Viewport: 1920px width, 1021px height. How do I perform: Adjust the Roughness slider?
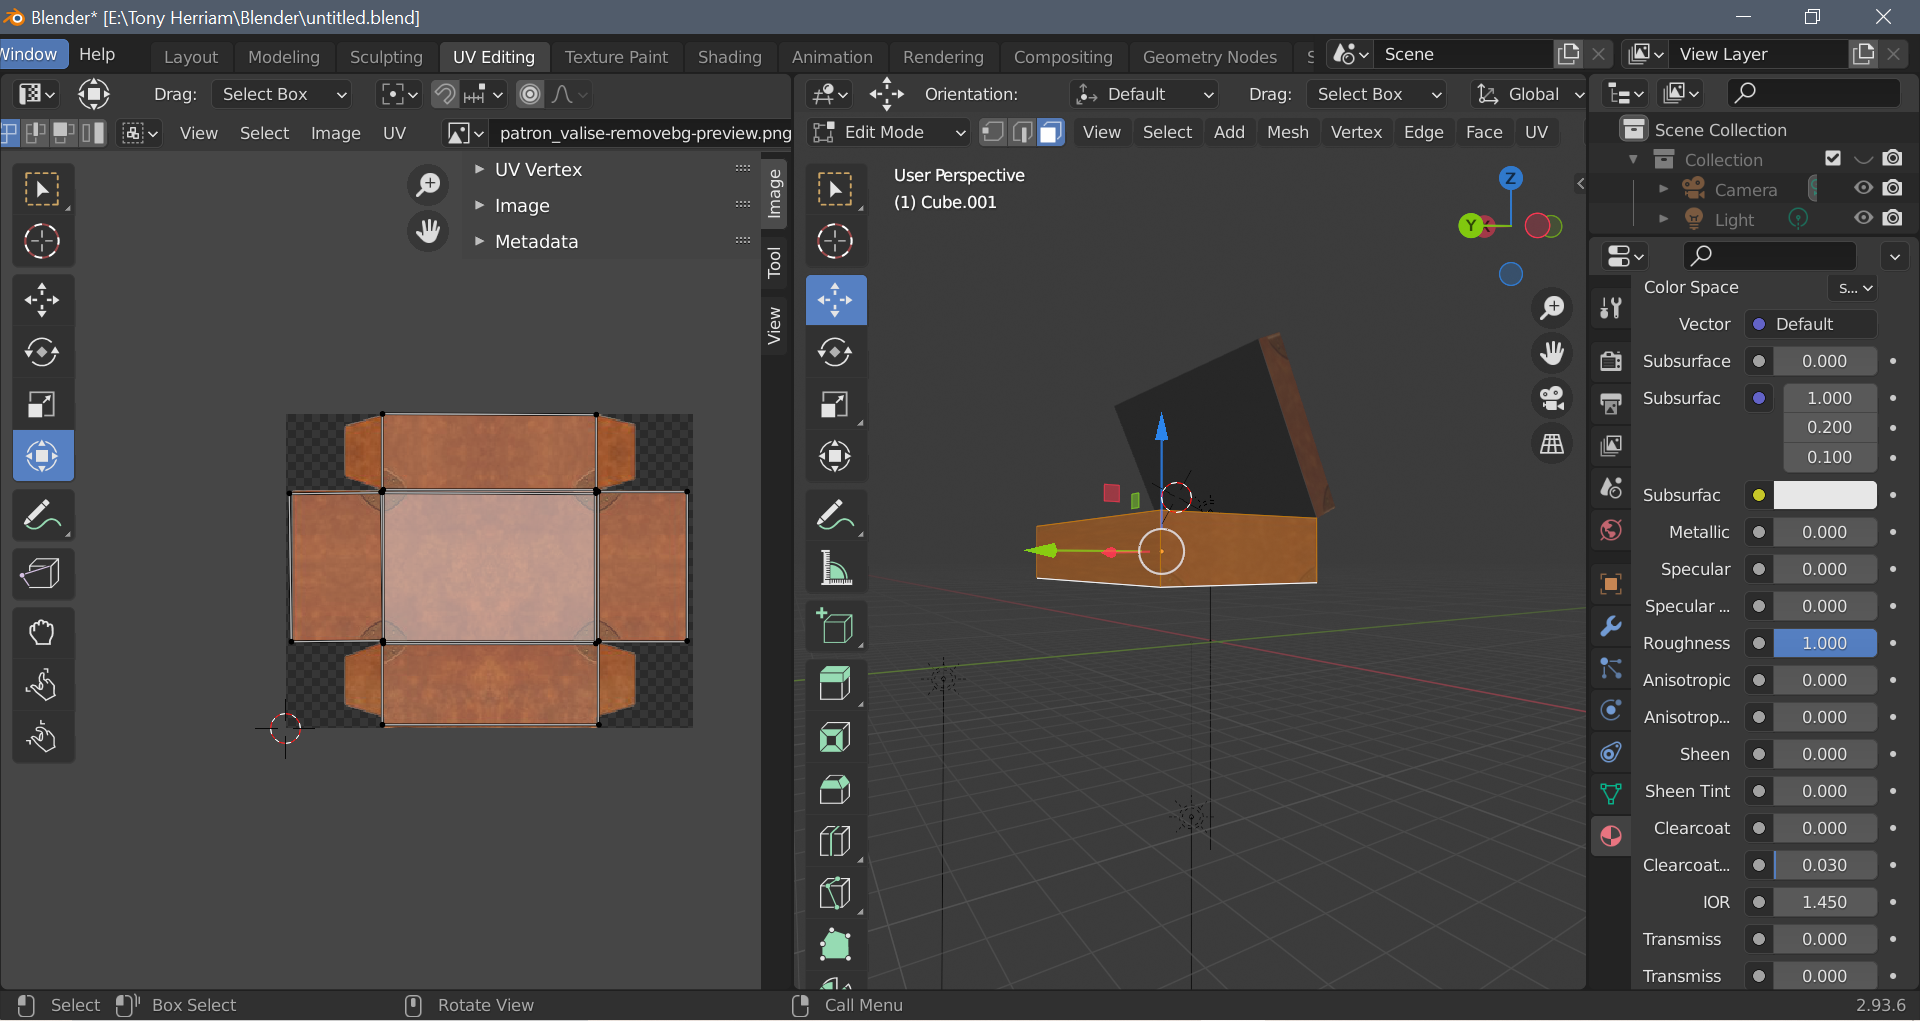(x=1825, y=643)
